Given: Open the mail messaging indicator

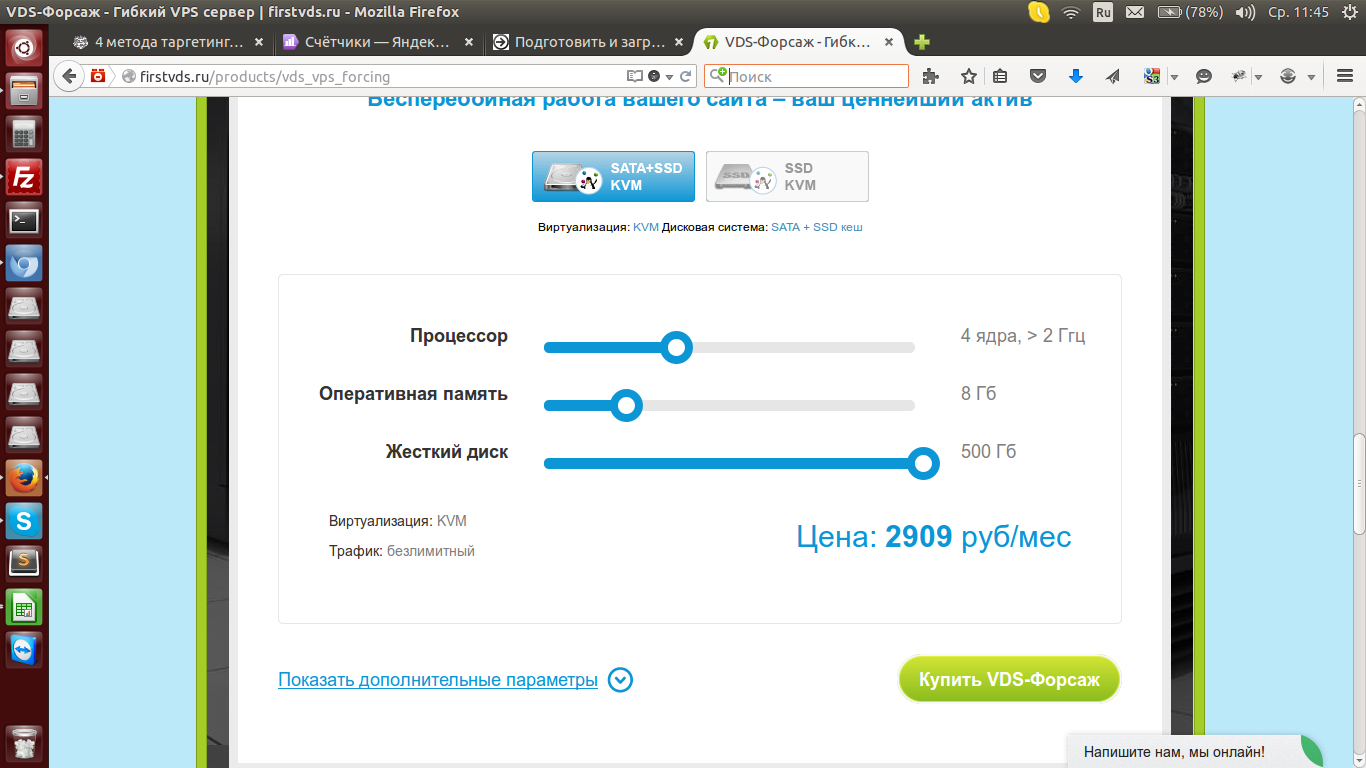Looking at the screenshot, I should (x=1135, y=13).
